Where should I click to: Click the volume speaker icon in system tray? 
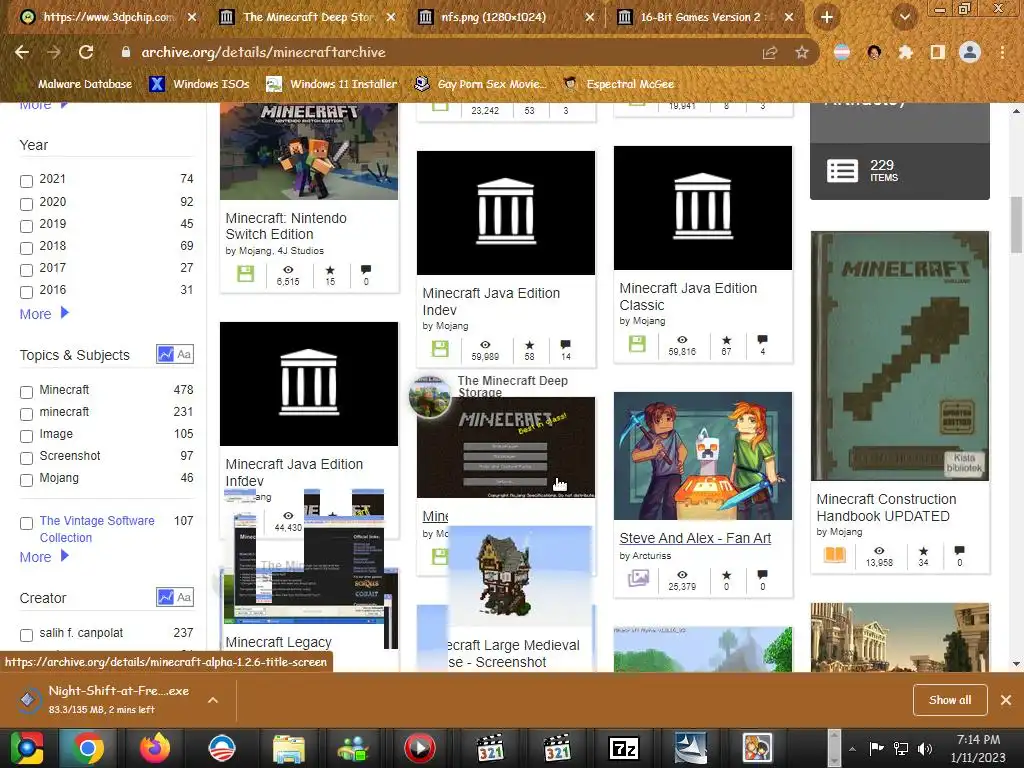(x=925, y=748)
